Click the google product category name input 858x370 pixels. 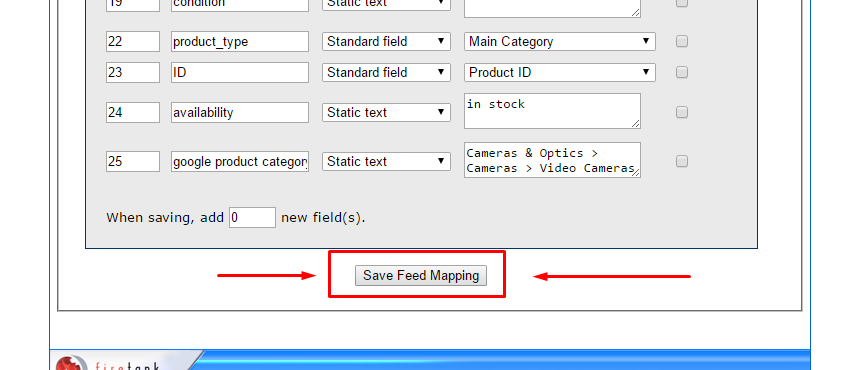240,161
